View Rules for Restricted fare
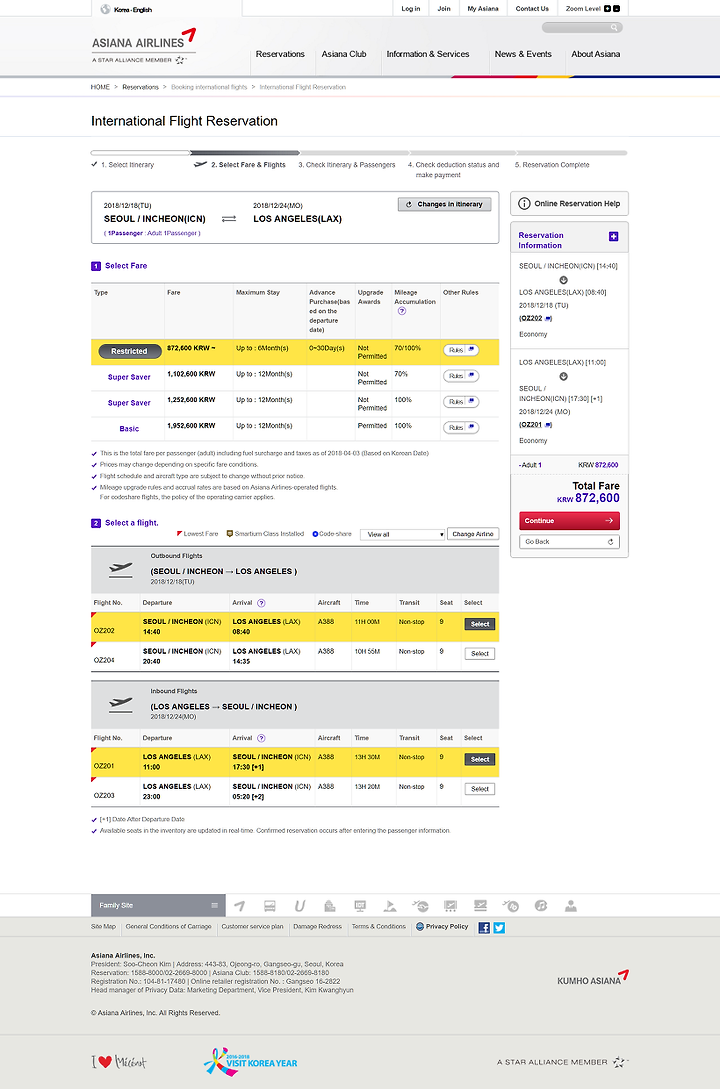 pos(461,350)
